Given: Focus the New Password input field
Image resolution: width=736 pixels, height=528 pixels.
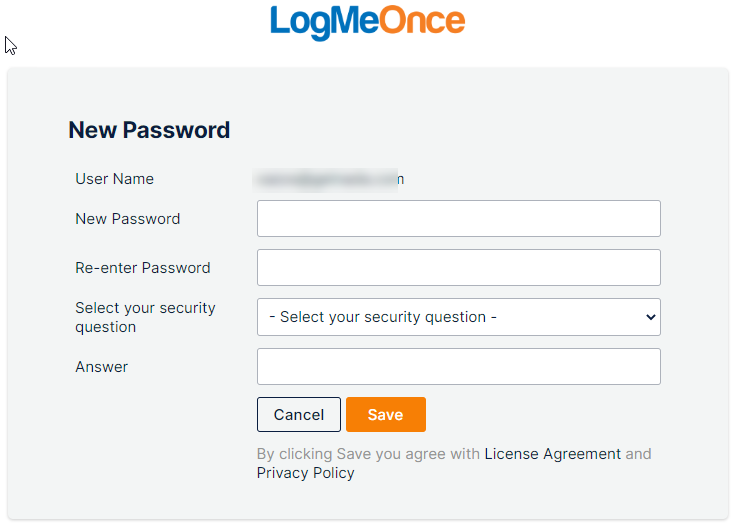Looking at the screenshot, I should click(x=459, y=219).
